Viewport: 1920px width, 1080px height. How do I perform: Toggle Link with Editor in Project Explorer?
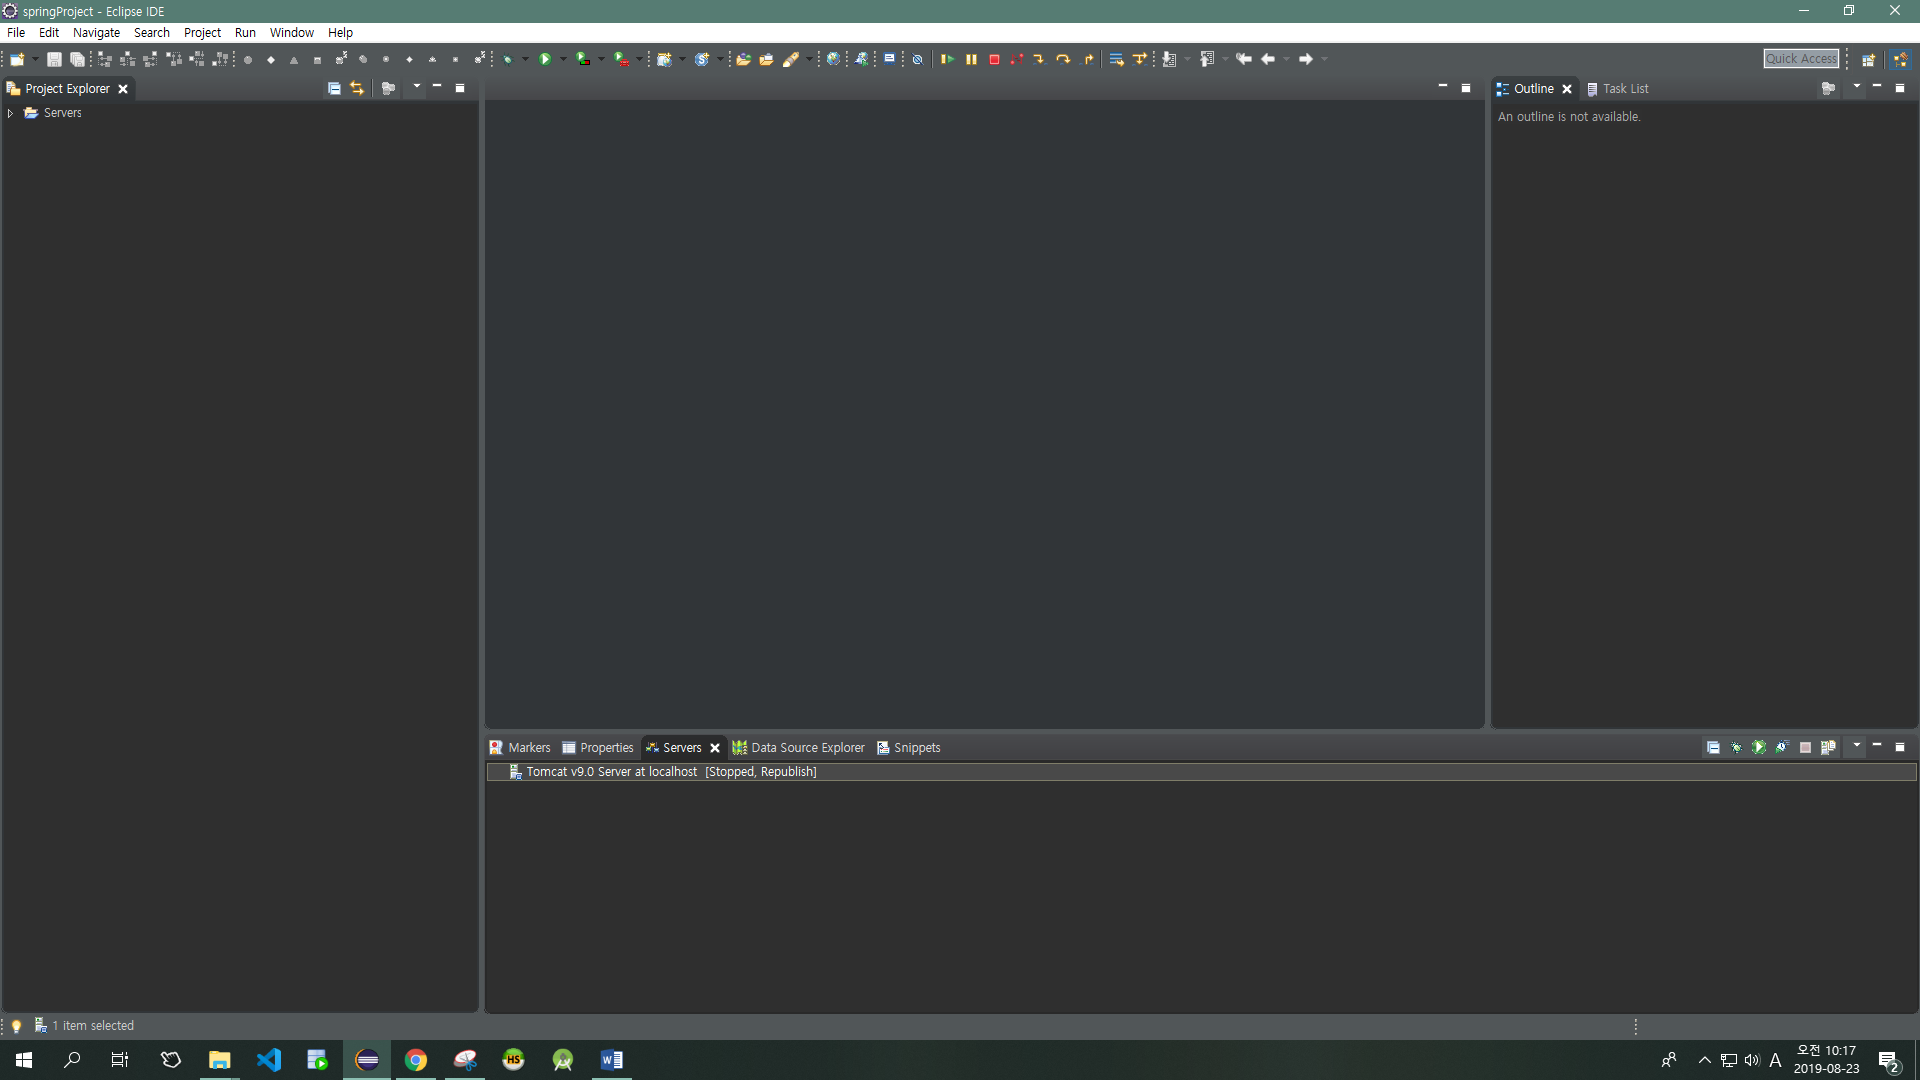point(357,88)
